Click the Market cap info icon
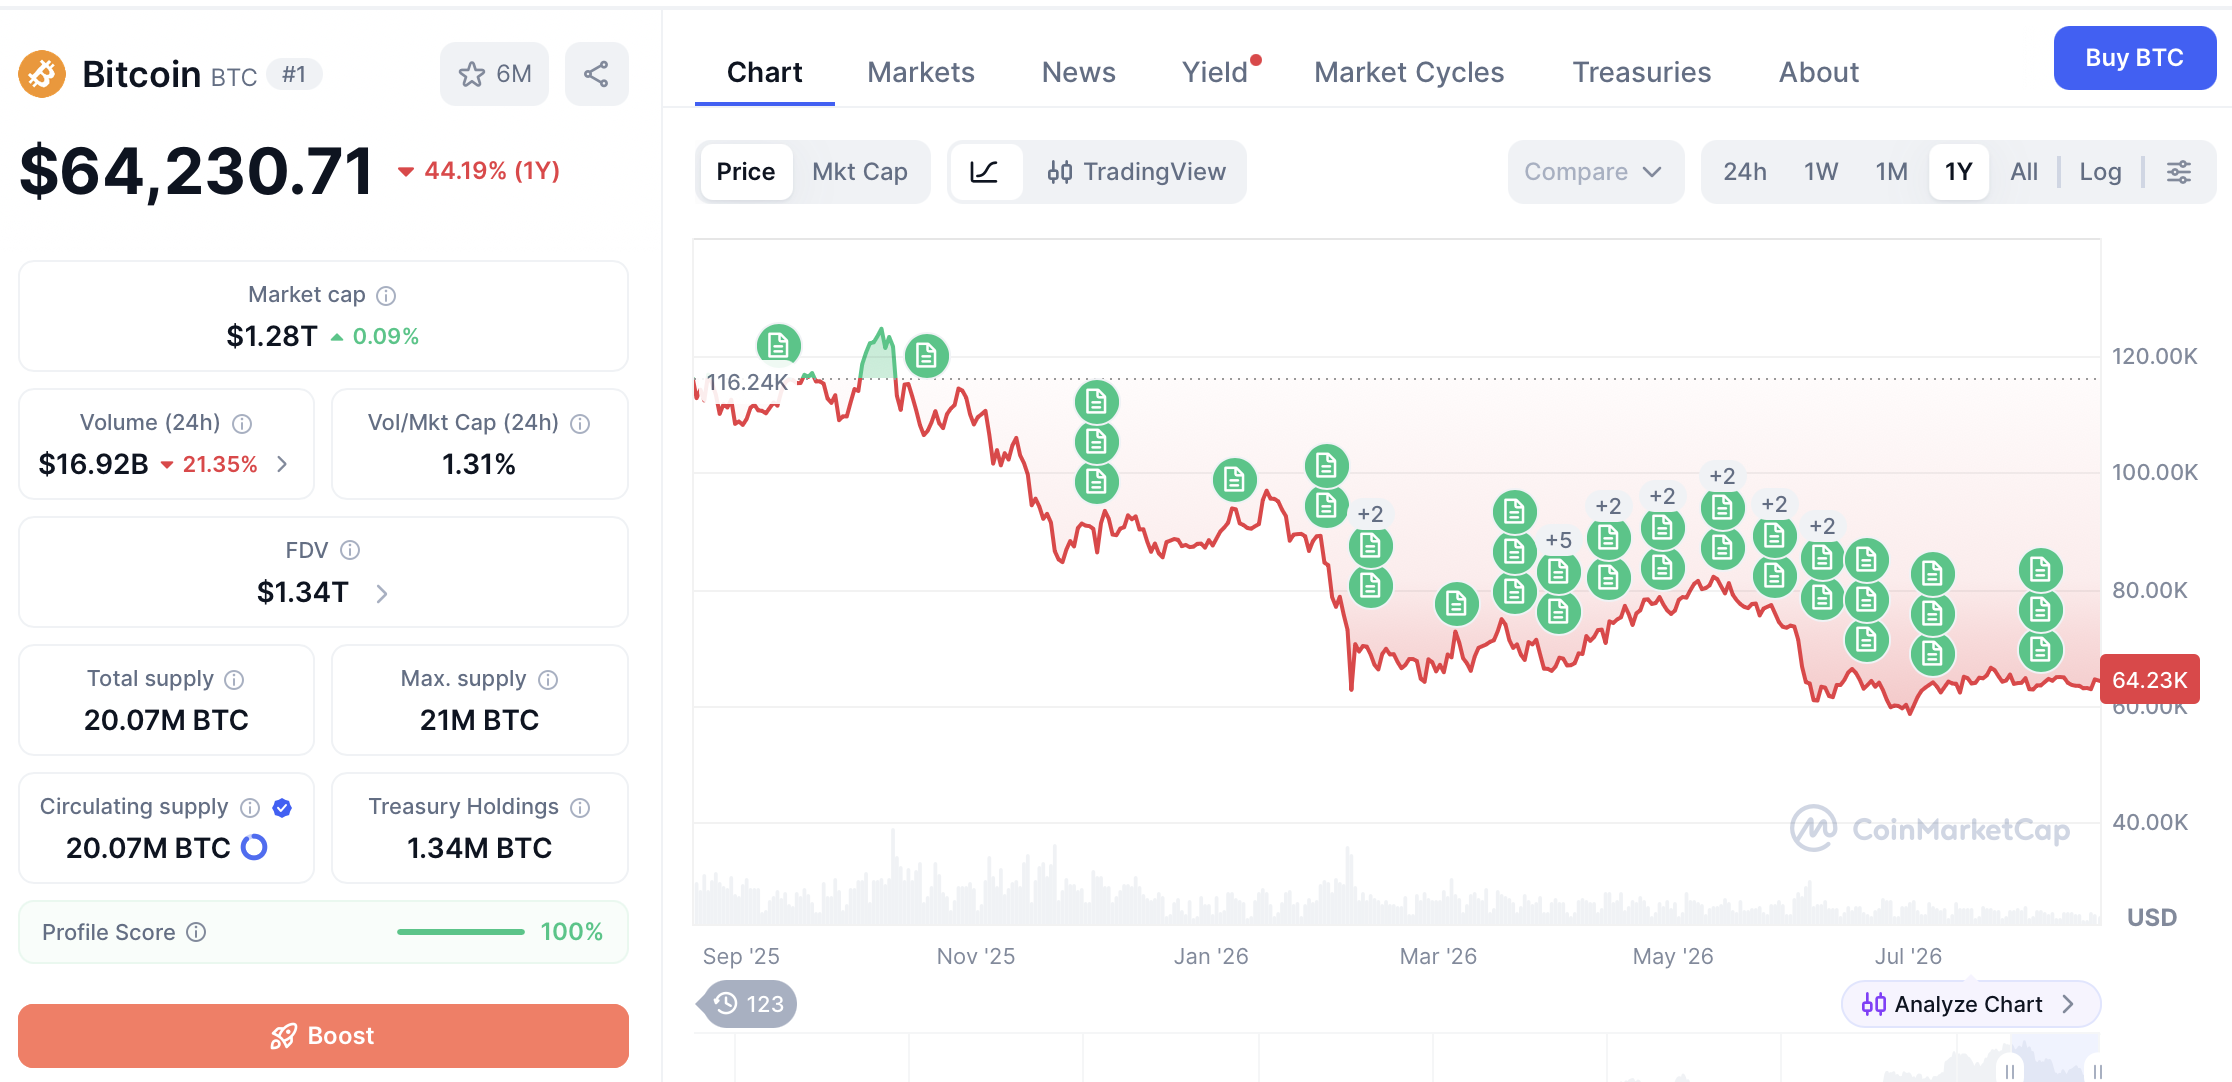 [x=386, y=295]
